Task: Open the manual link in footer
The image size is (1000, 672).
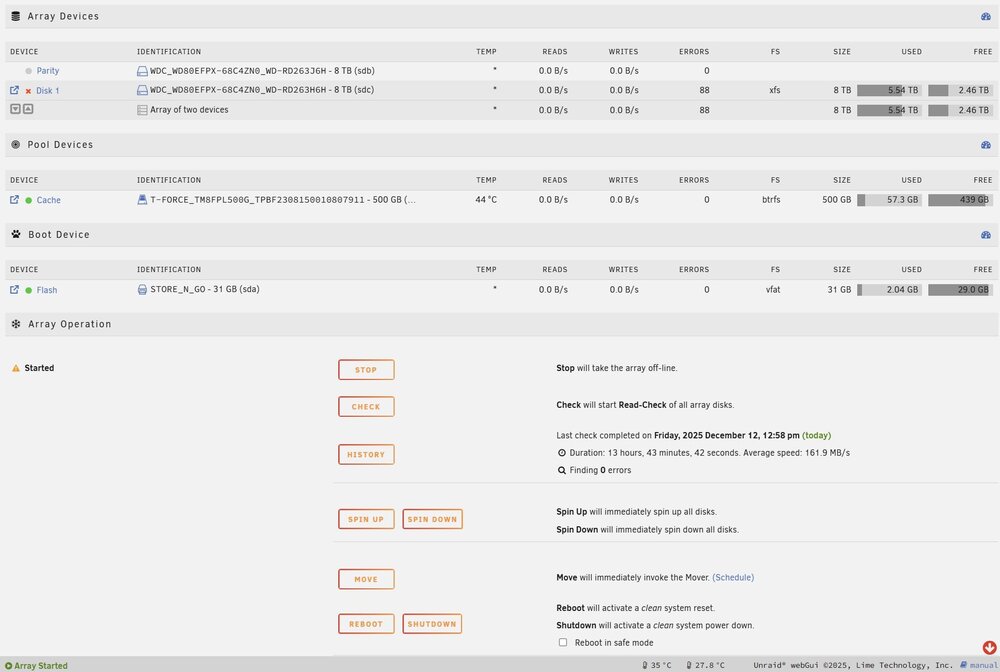Action: [x=979, y=665]
